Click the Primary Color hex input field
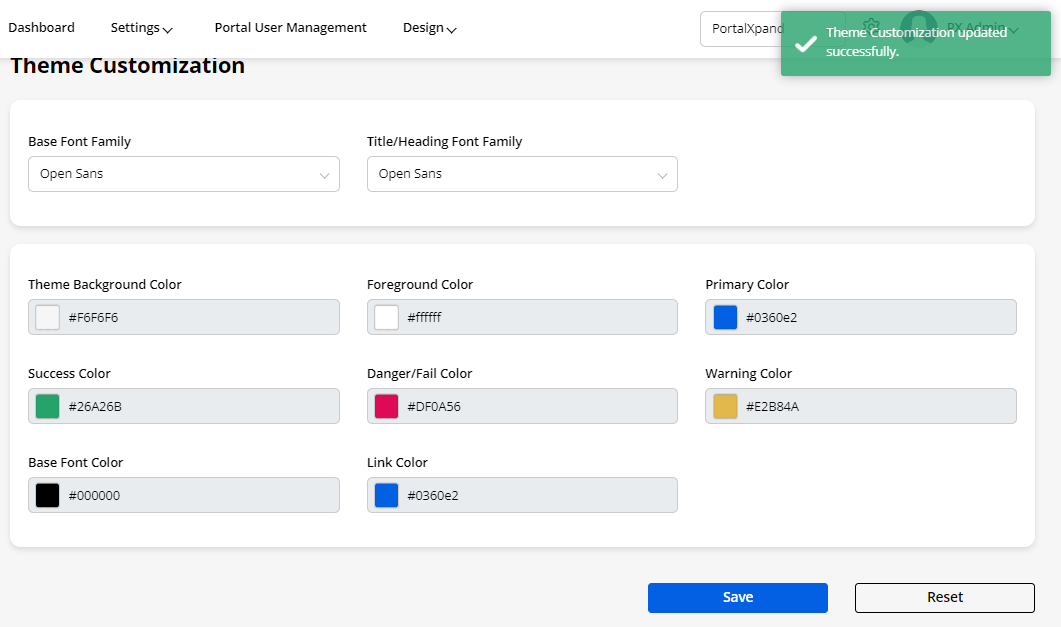 click(x=875, y=317)
